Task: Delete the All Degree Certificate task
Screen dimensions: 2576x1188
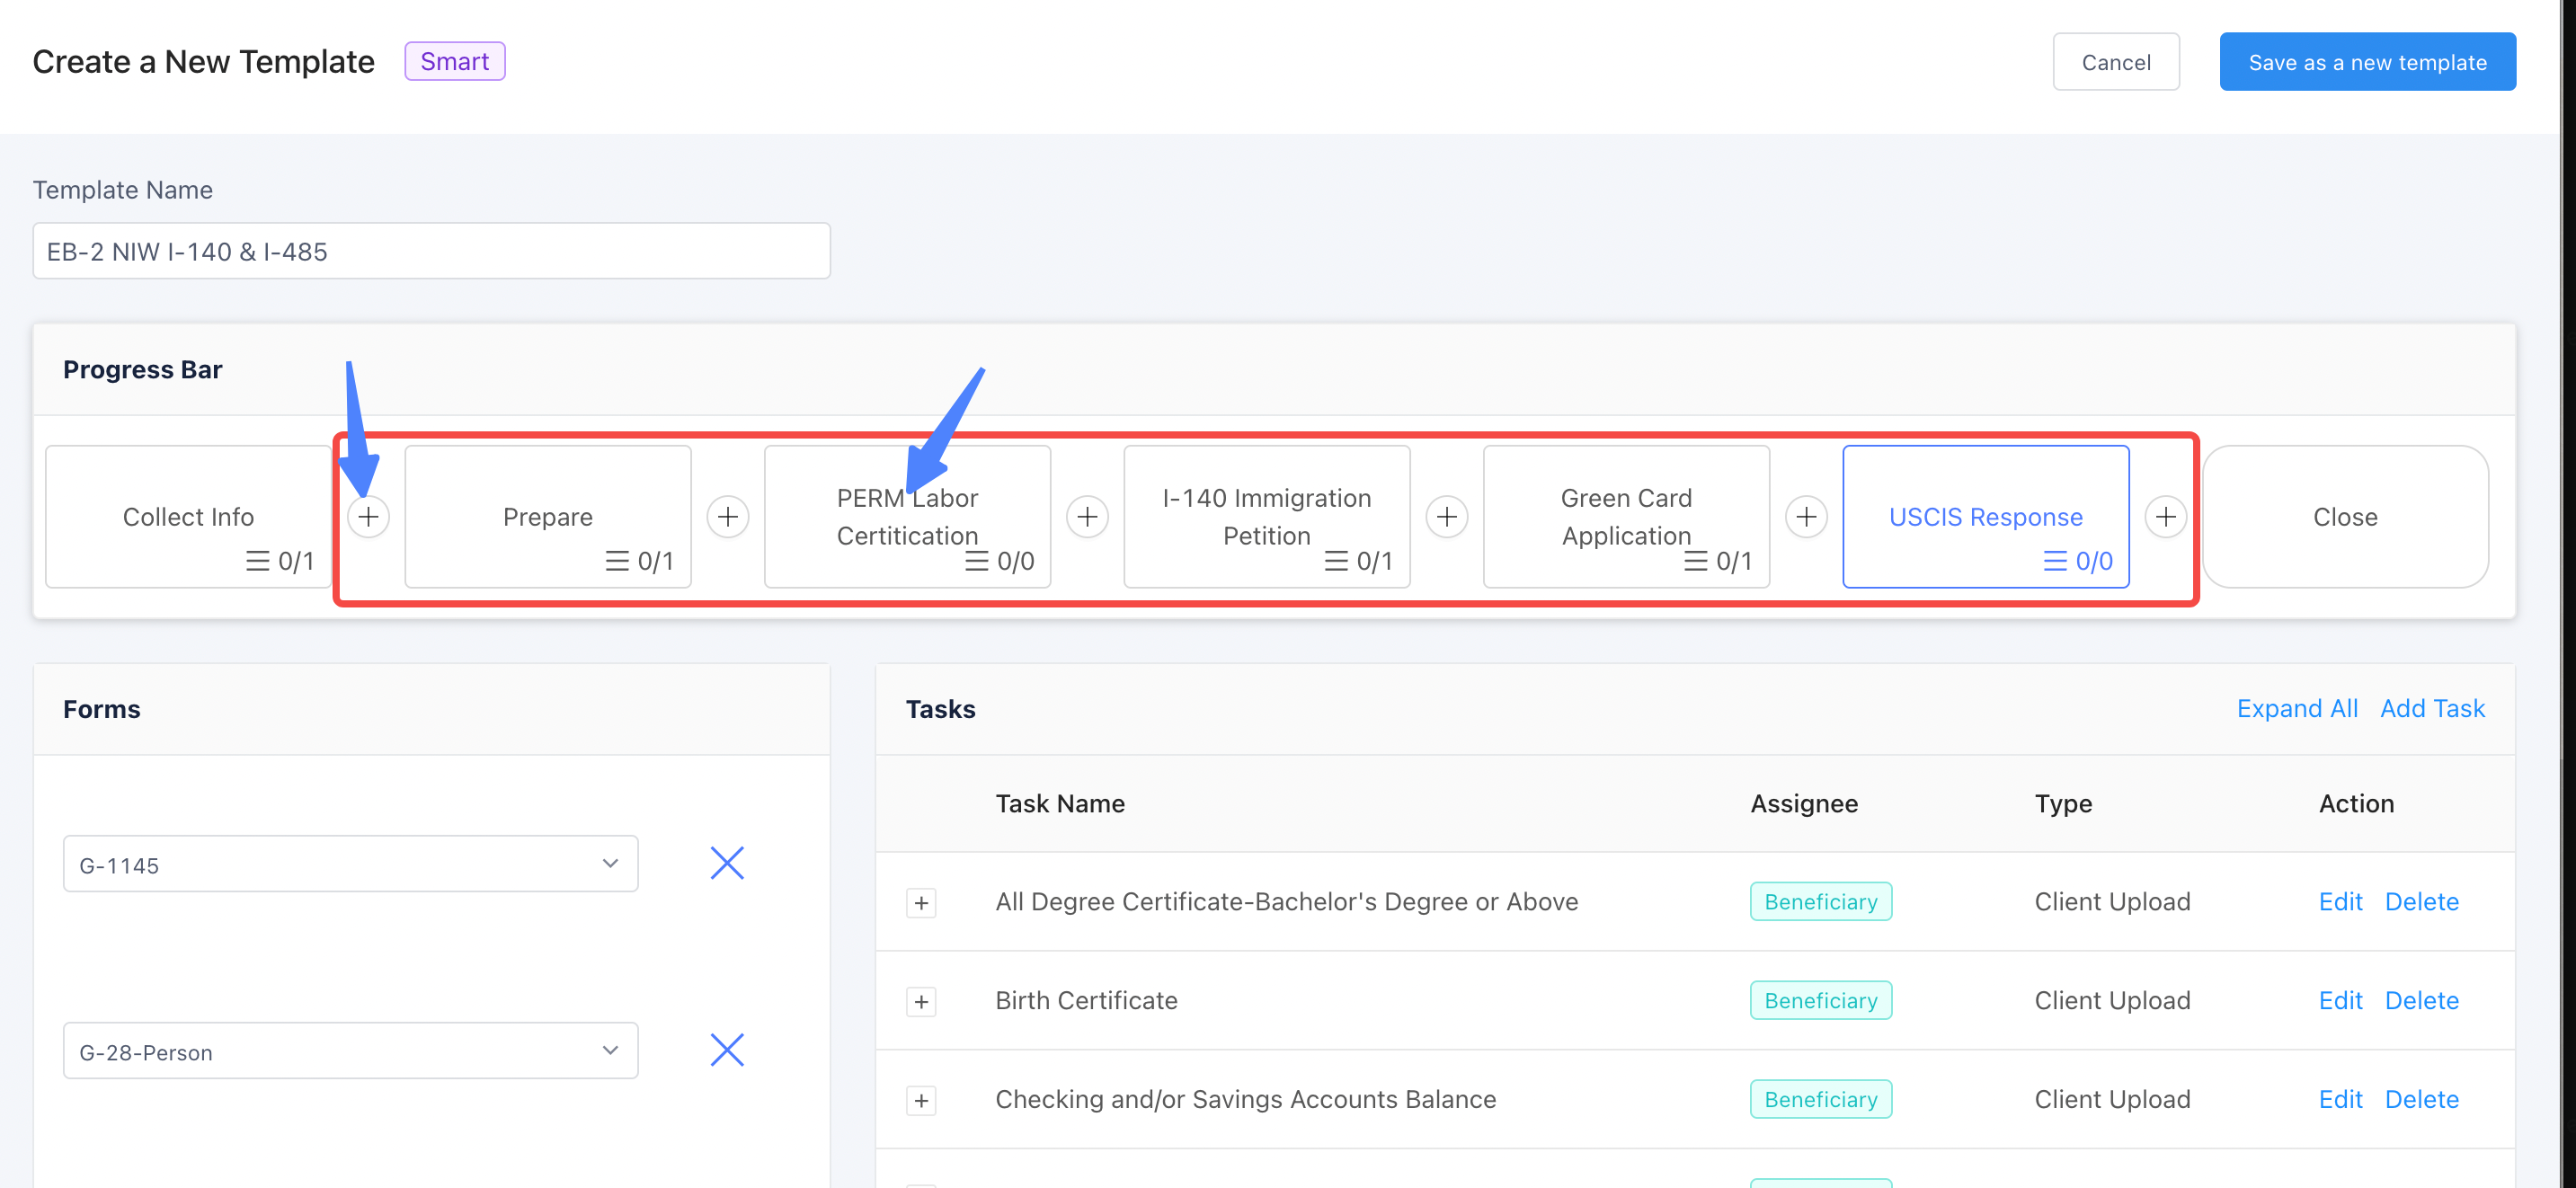Action: [2421, 902]
